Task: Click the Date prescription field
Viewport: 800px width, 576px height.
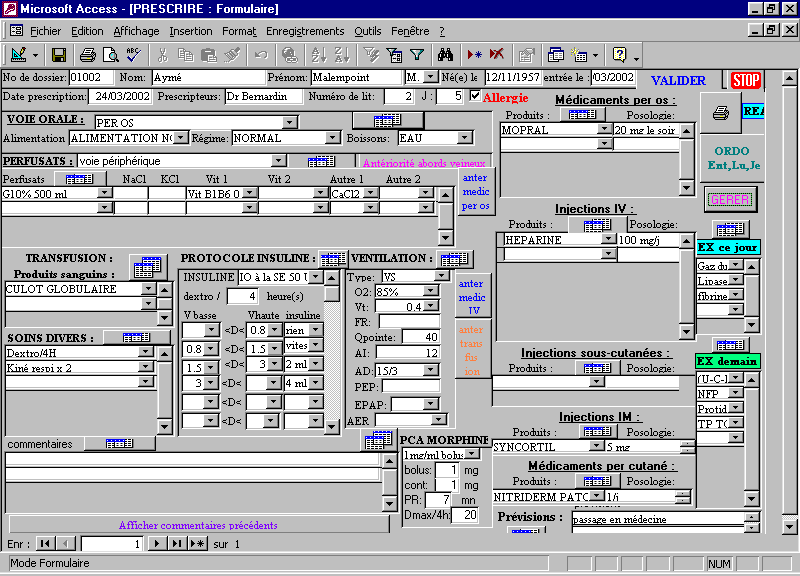Action: pyautogui.click(x=119, y=96)
